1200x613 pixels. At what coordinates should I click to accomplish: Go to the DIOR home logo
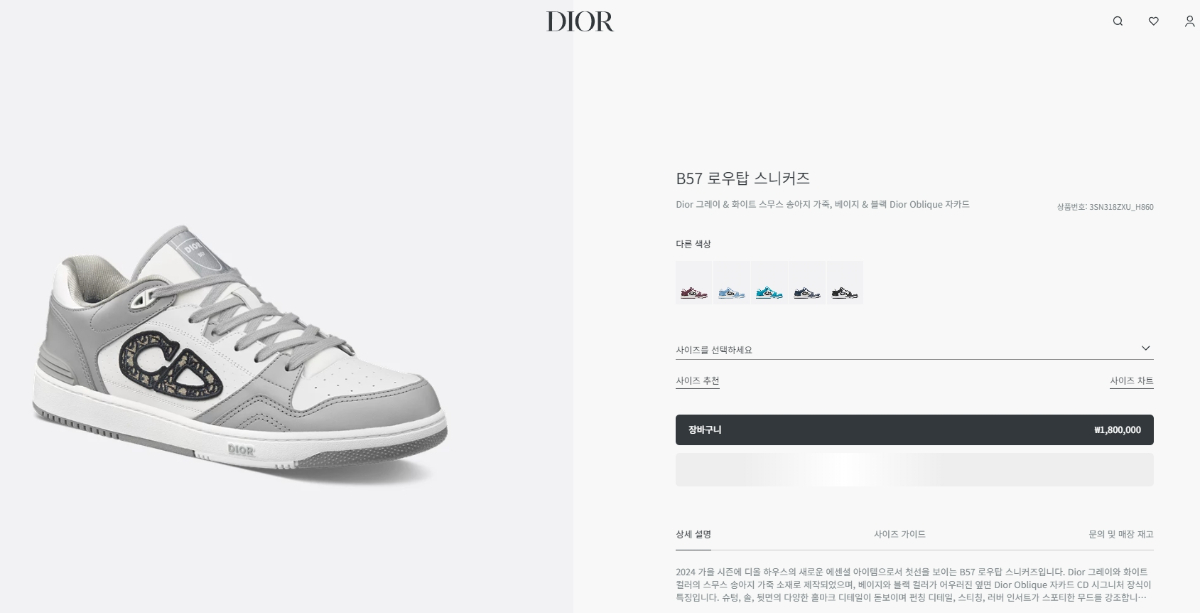(580, 21)
